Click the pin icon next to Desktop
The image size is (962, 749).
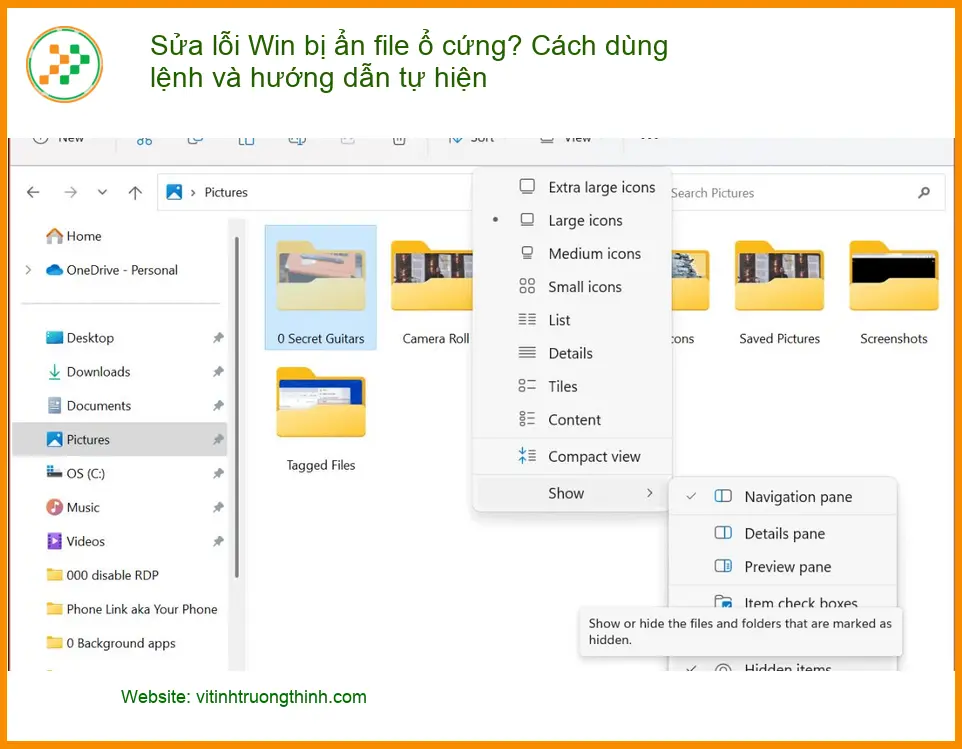218,338
